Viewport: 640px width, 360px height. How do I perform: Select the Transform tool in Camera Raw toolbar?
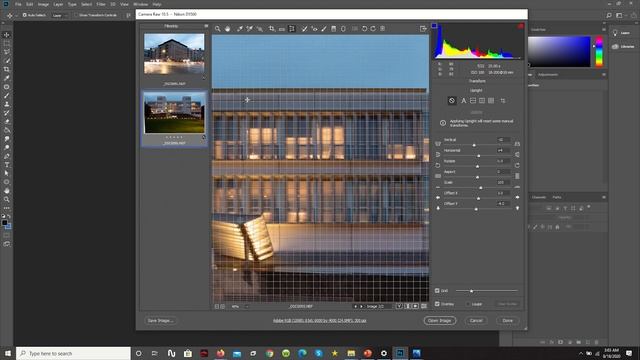(292, 29)
